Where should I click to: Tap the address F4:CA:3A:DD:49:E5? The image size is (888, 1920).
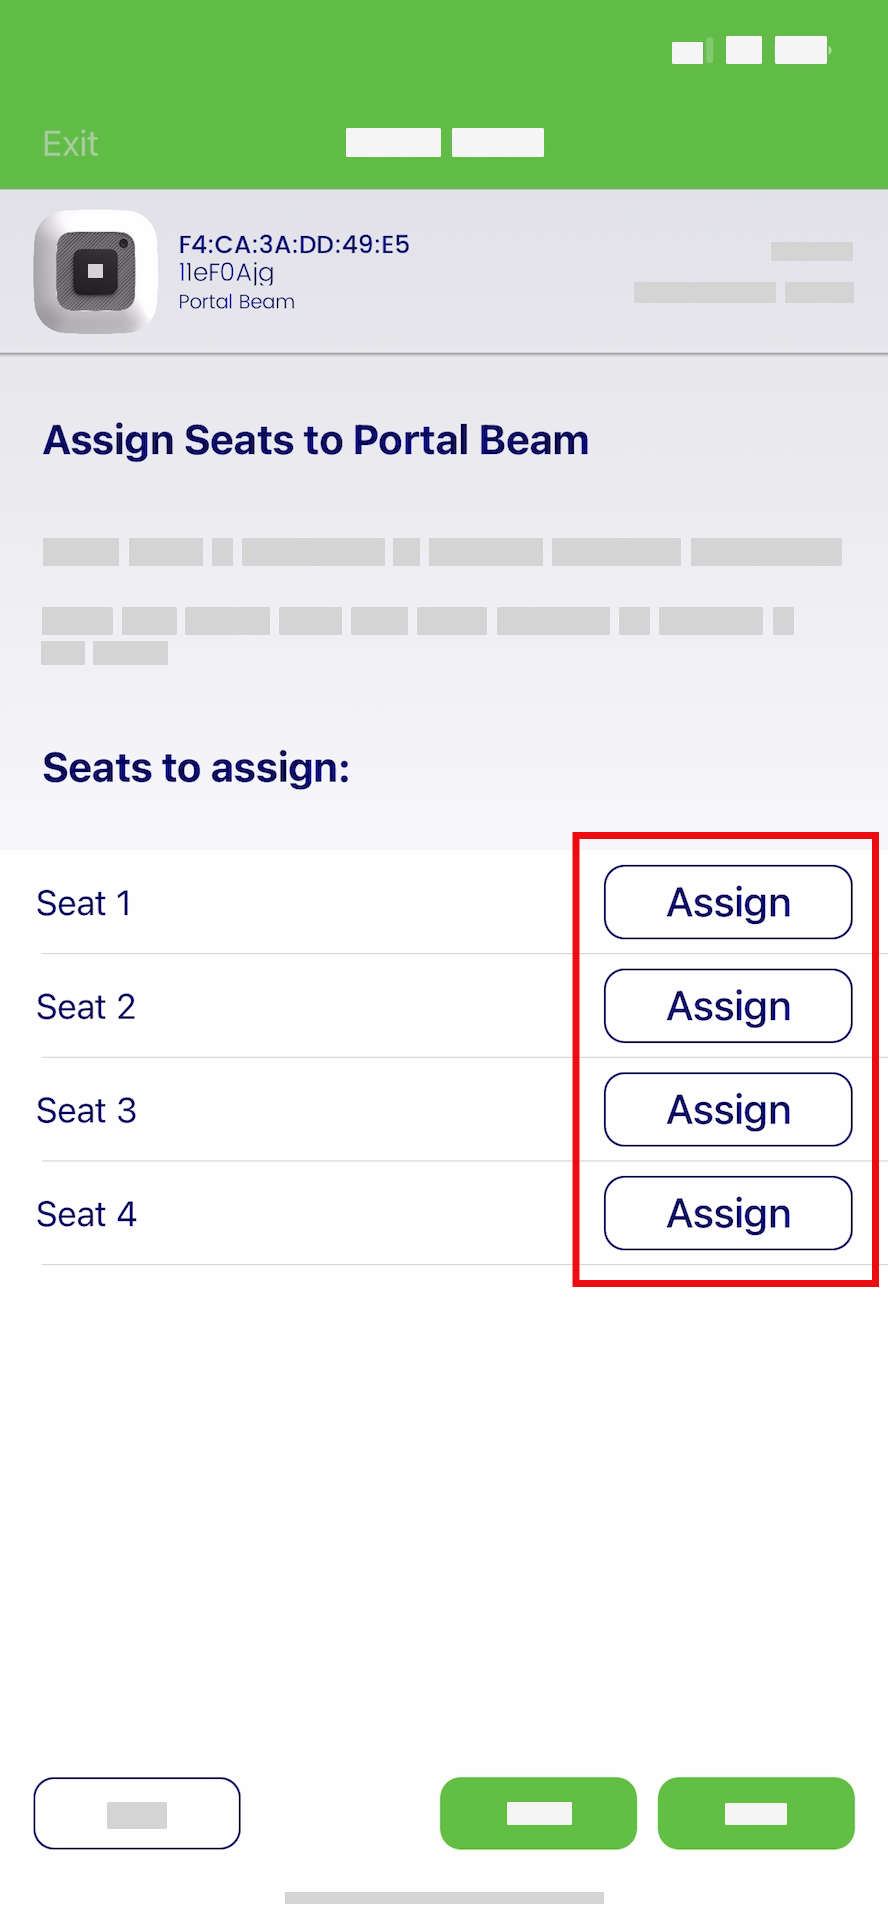[x=295, y=243]
